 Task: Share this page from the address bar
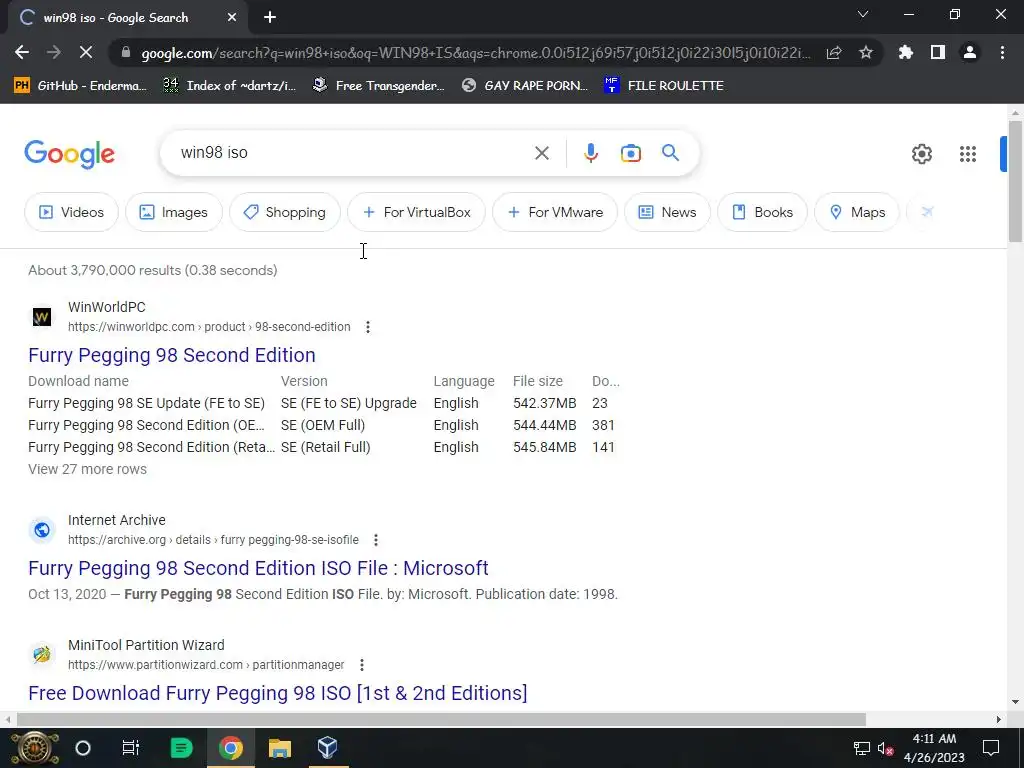[833, 52]
